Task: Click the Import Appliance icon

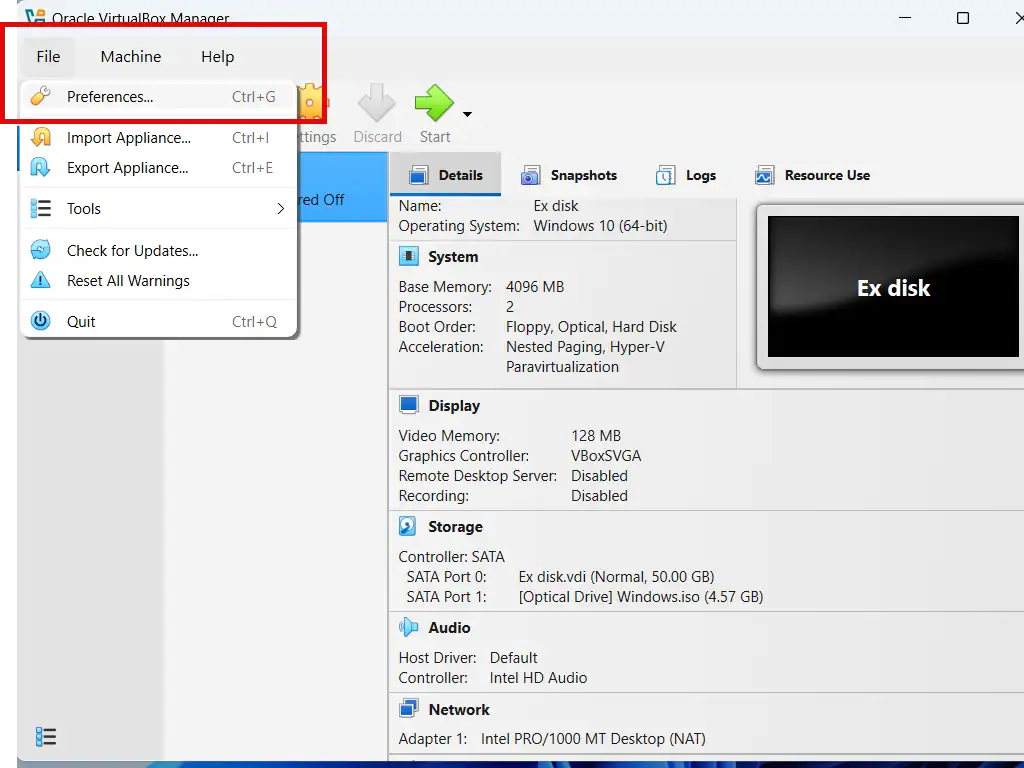Action: [x=41, y=138]
